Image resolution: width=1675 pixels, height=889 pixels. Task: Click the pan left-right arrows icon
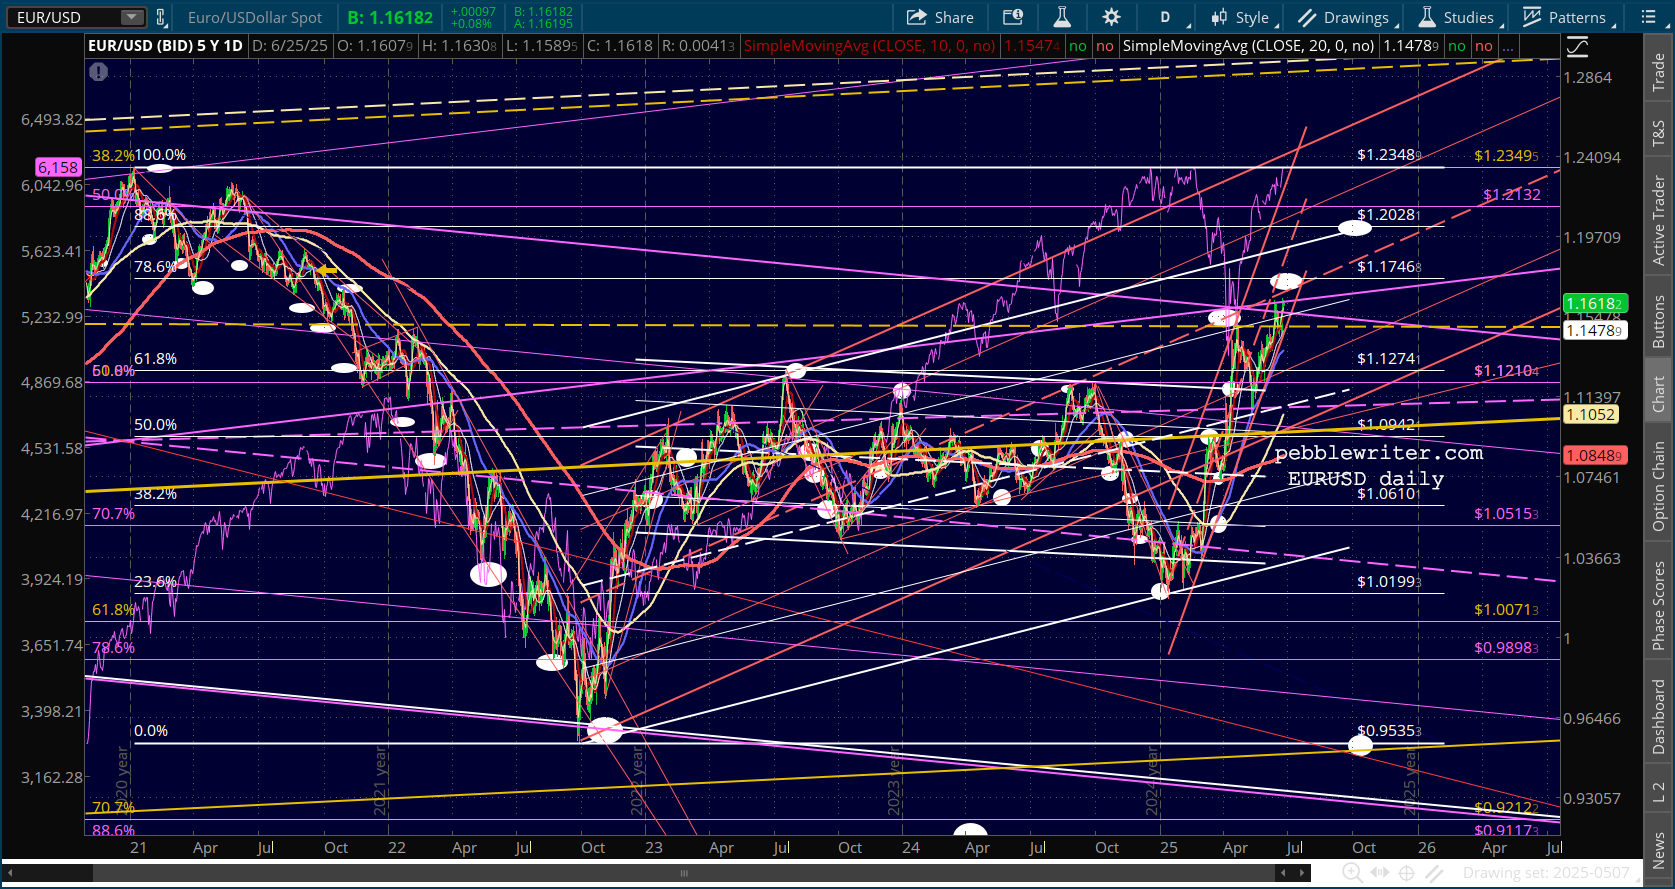tap(1380, 873)
